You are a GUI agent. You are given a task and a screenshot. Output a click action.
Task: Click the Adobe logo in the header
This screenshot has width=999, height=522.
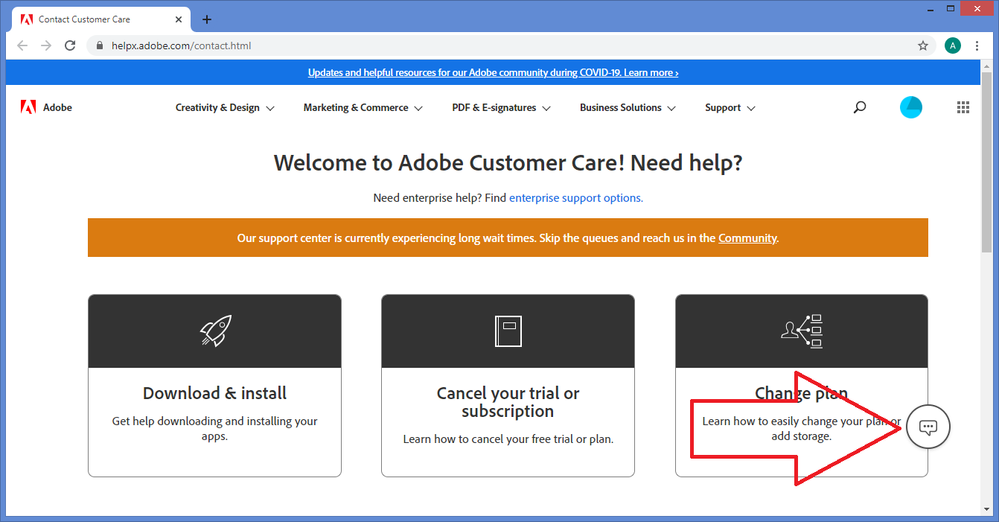click(x=46, y=108)
